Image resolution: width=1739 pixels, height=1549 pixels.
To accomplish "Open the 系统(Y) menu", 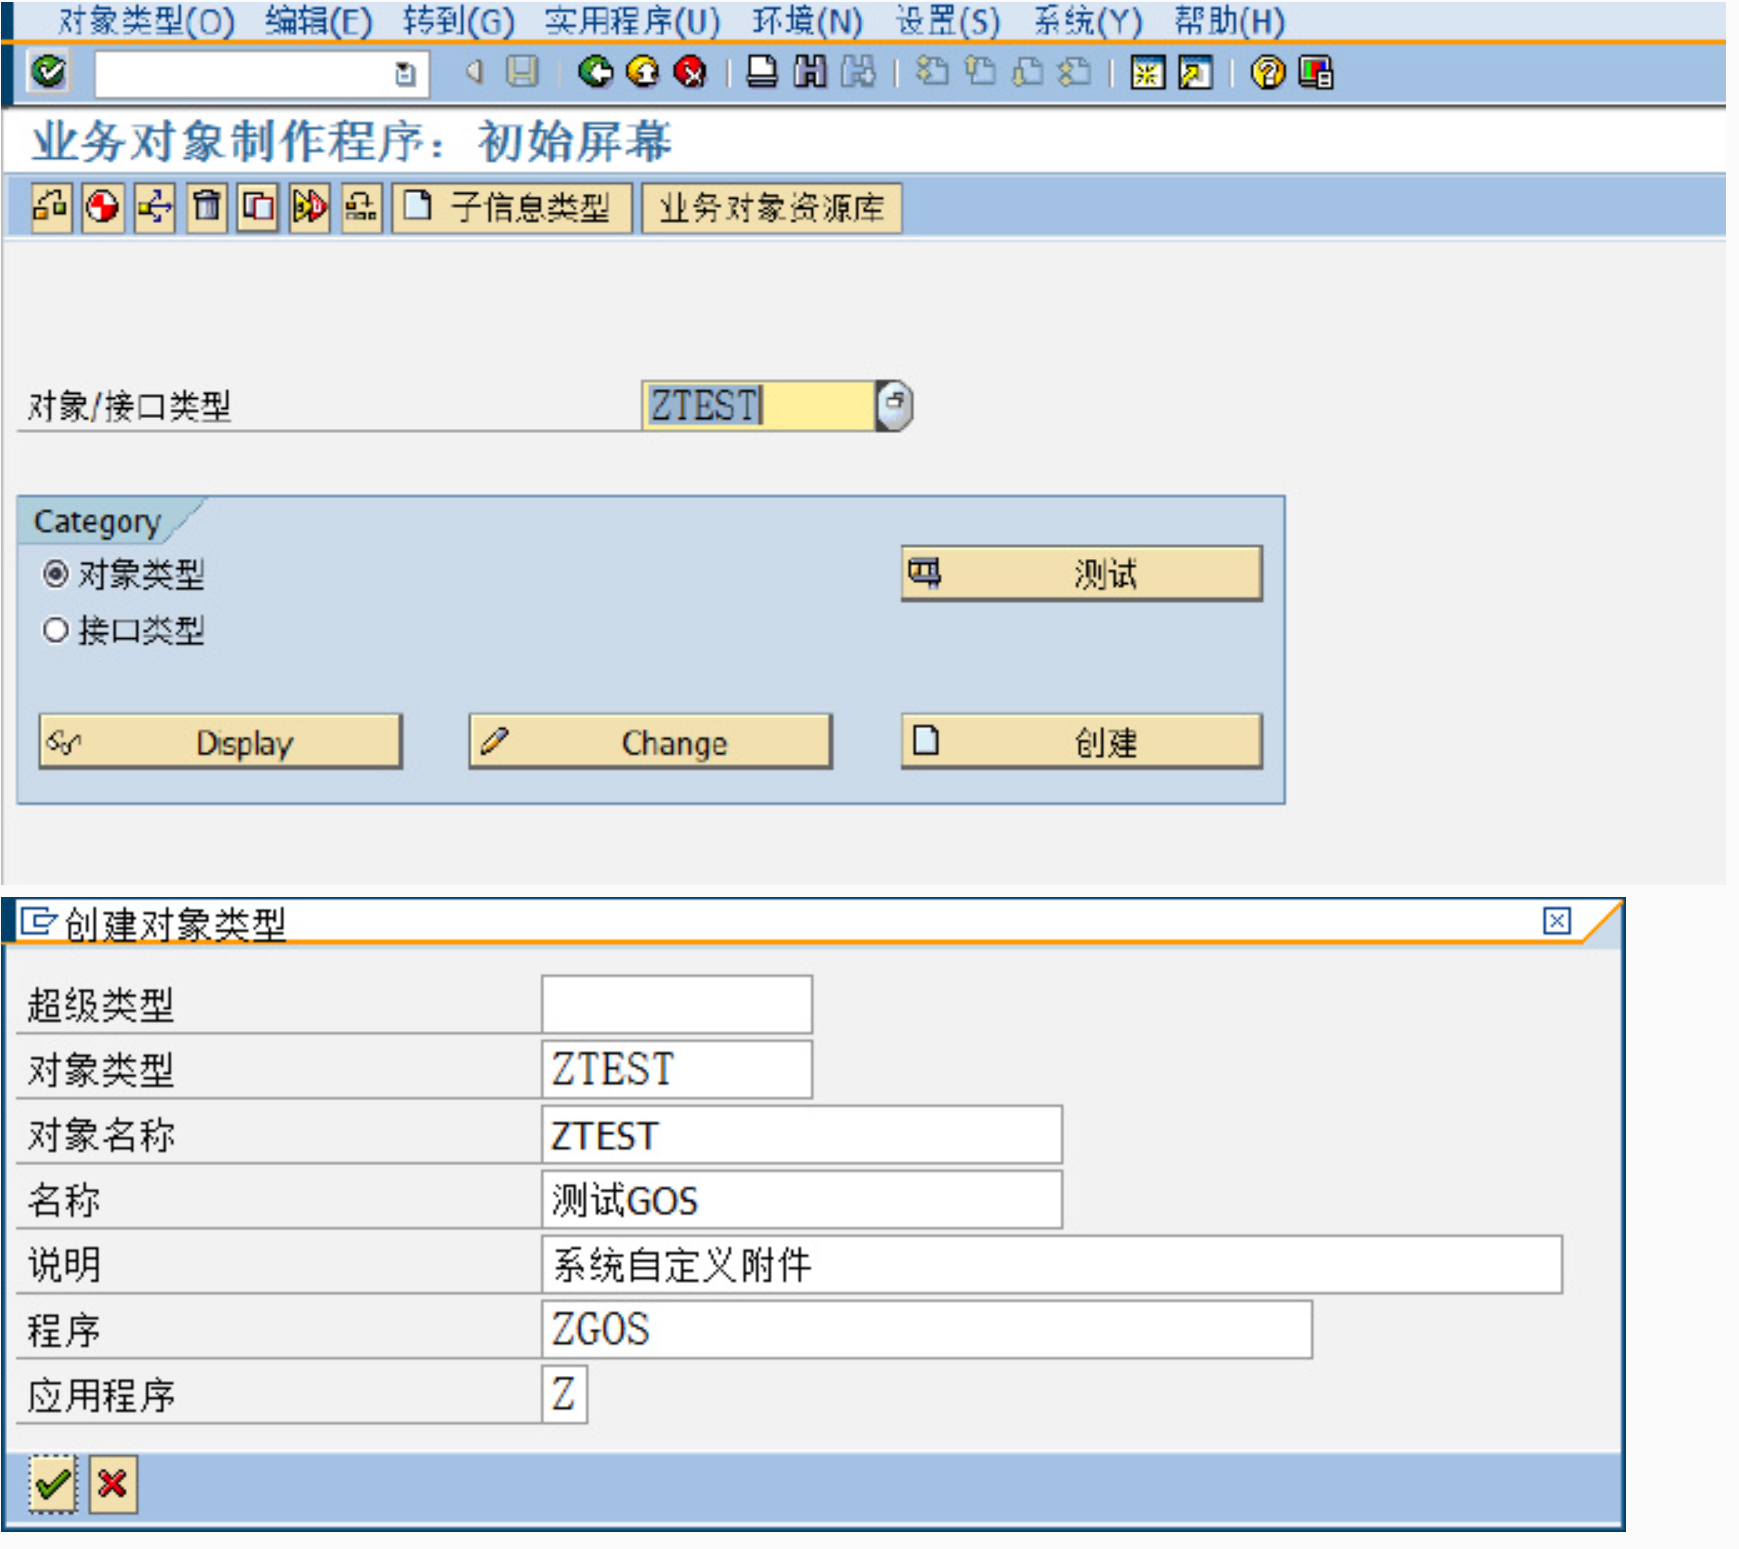I will click(1087, 21).
